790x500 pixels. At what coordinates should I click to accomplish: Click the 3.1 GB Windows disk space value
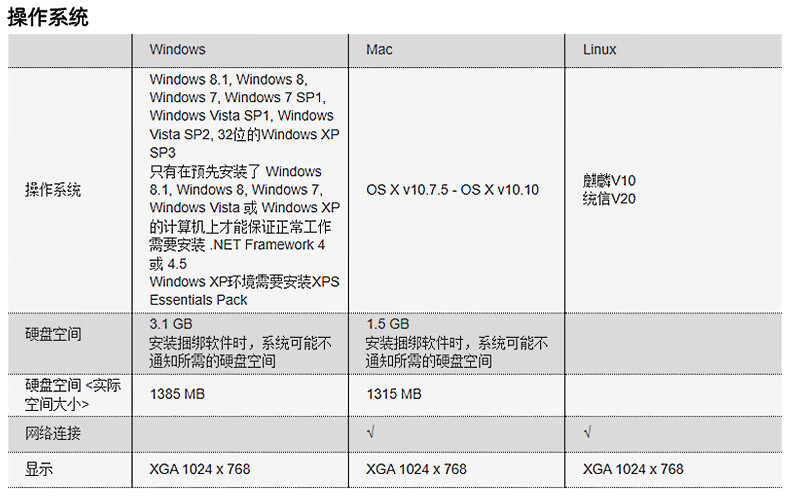[x=171, y=324]
